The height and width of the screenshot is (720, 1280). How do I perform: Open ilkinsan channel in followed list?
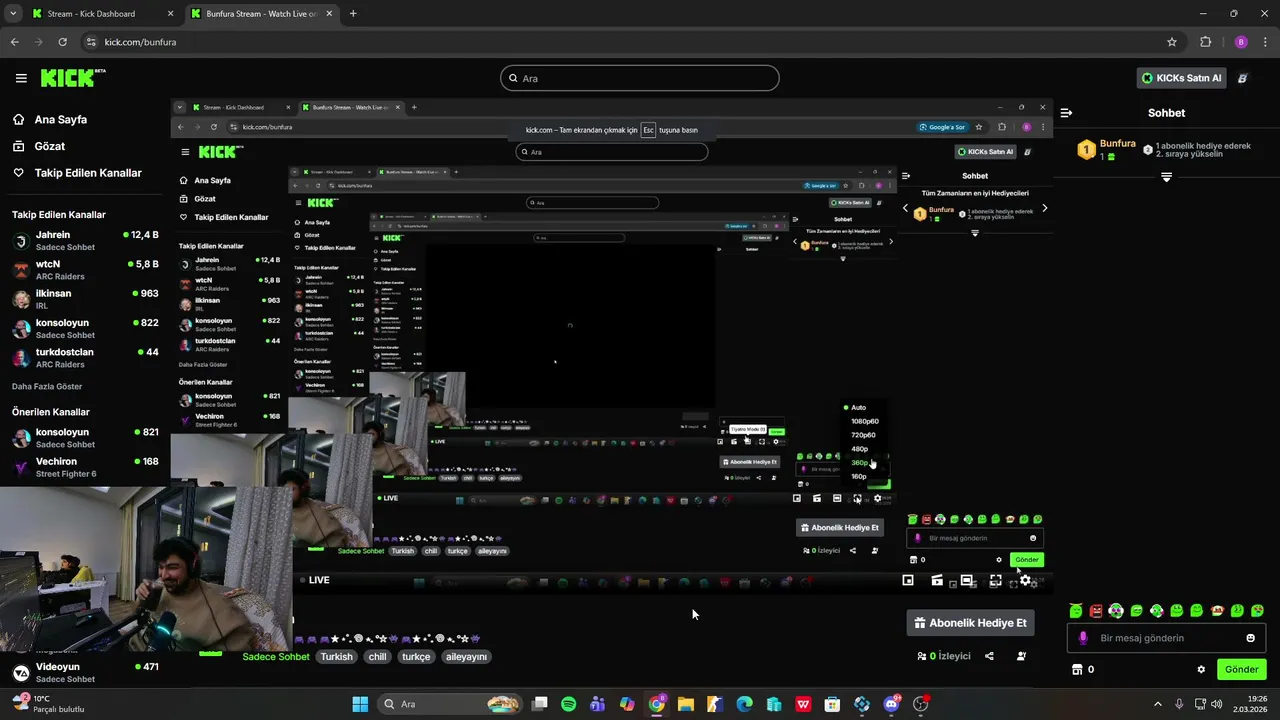[85, 299]
